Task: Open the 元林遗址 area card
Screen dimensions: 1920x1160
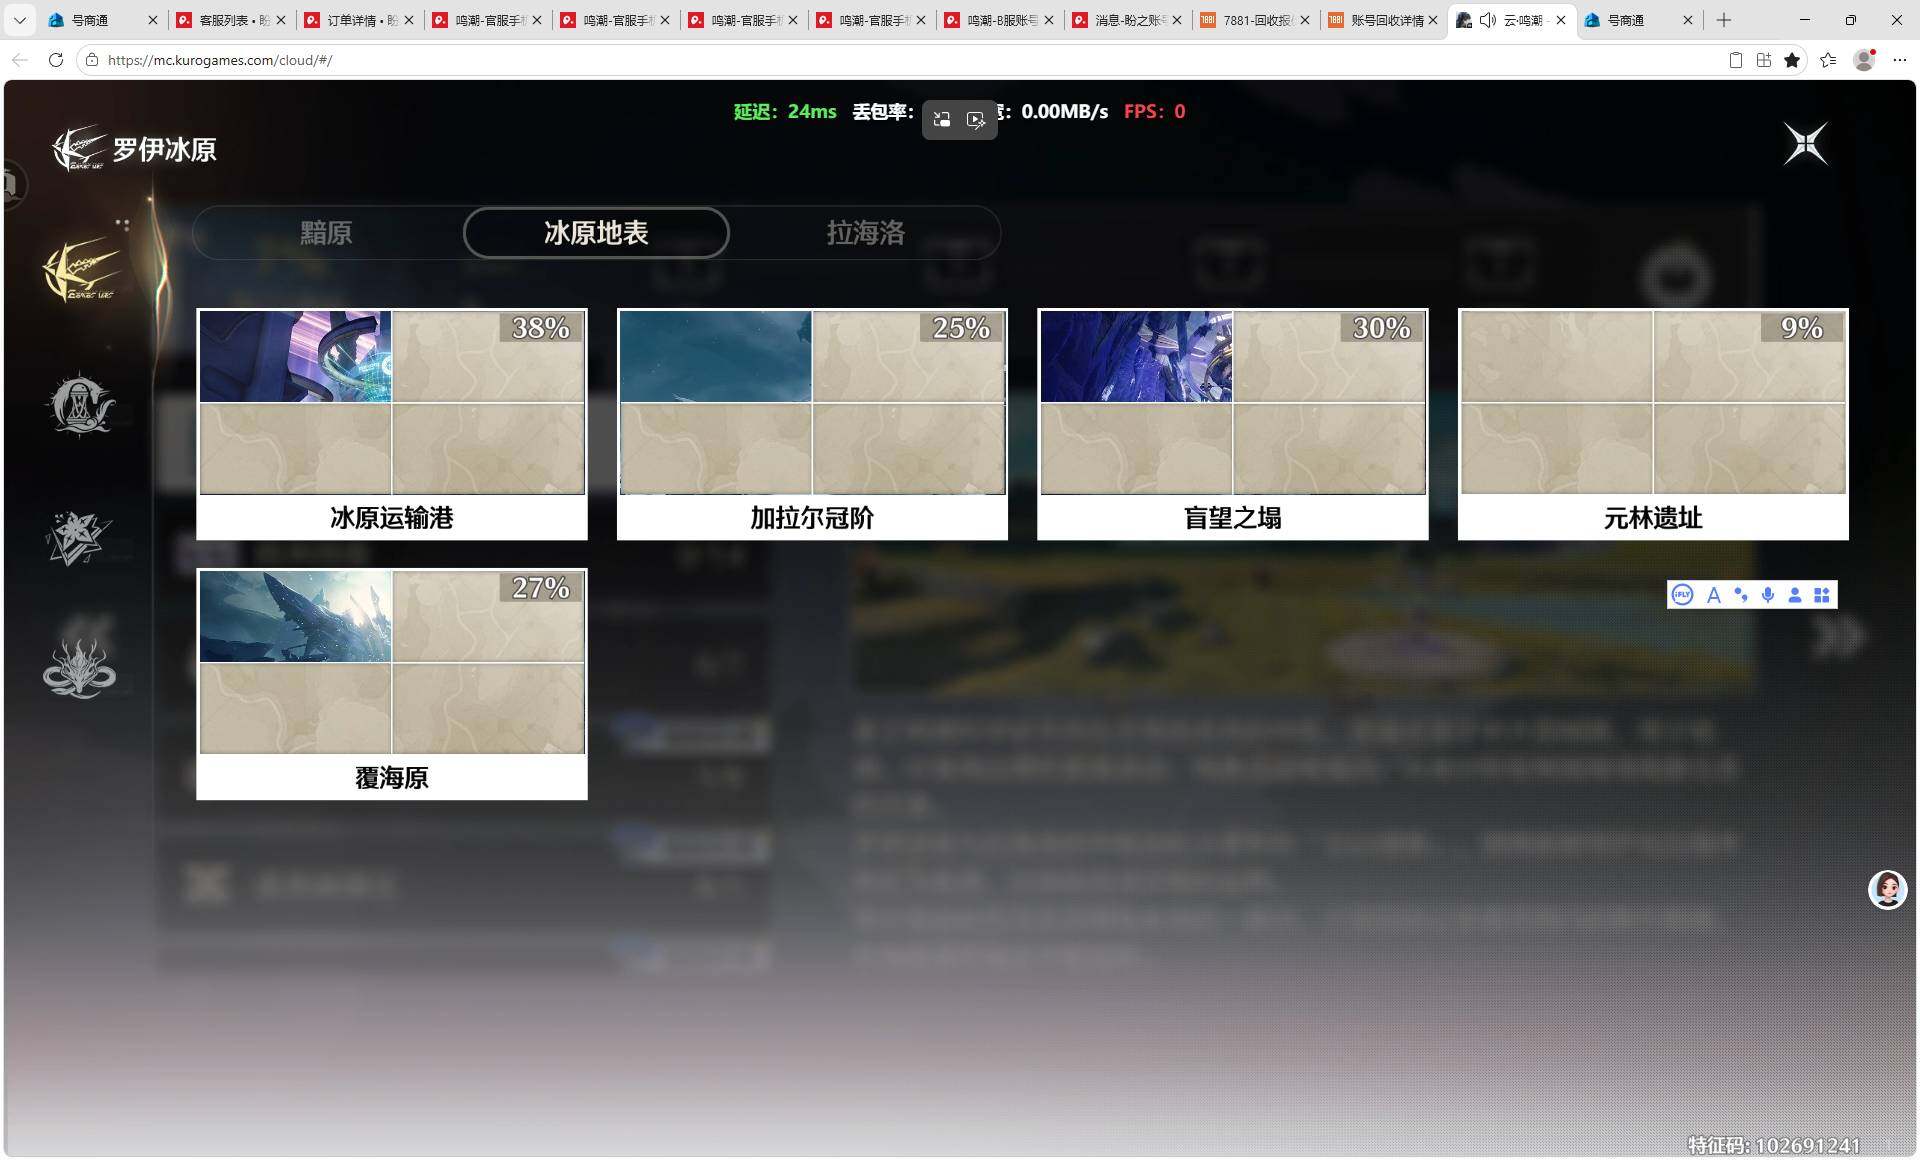Action: [x=1653, y=424]
